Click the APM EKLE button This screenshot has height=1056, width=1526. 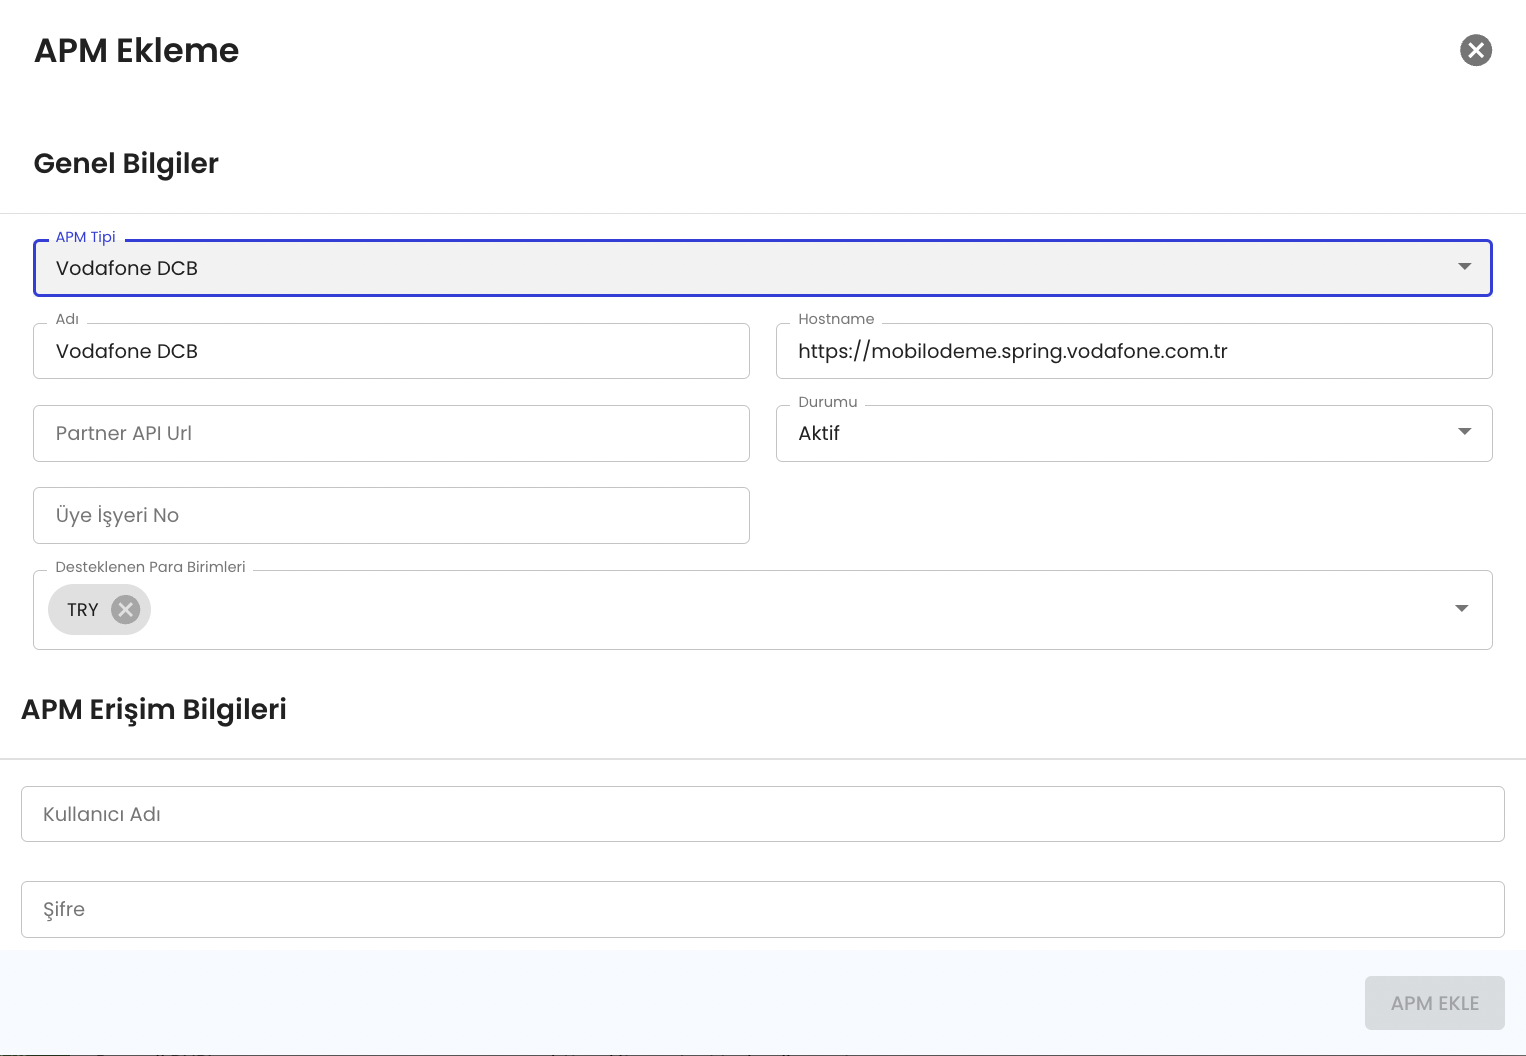click(x=1434, y=1003)
